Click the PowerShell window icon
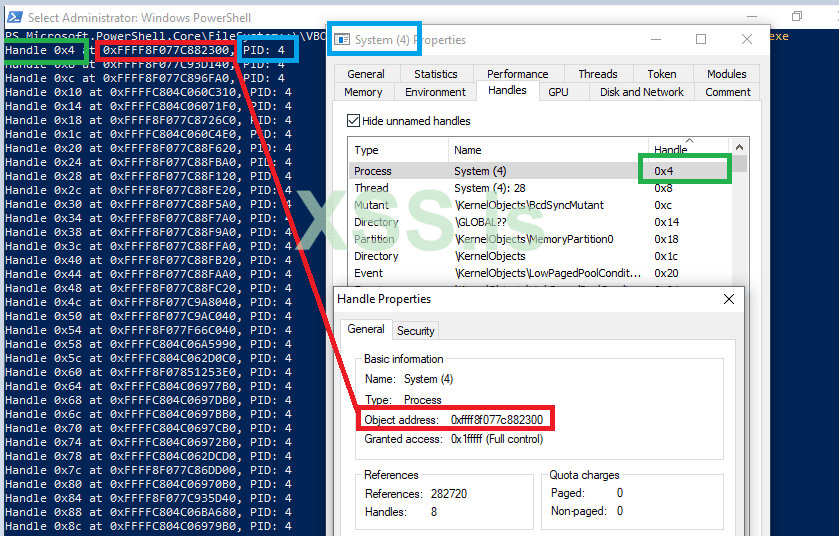Screen dimensions: 839x536 pyautogui.click(x=14, y=17)
